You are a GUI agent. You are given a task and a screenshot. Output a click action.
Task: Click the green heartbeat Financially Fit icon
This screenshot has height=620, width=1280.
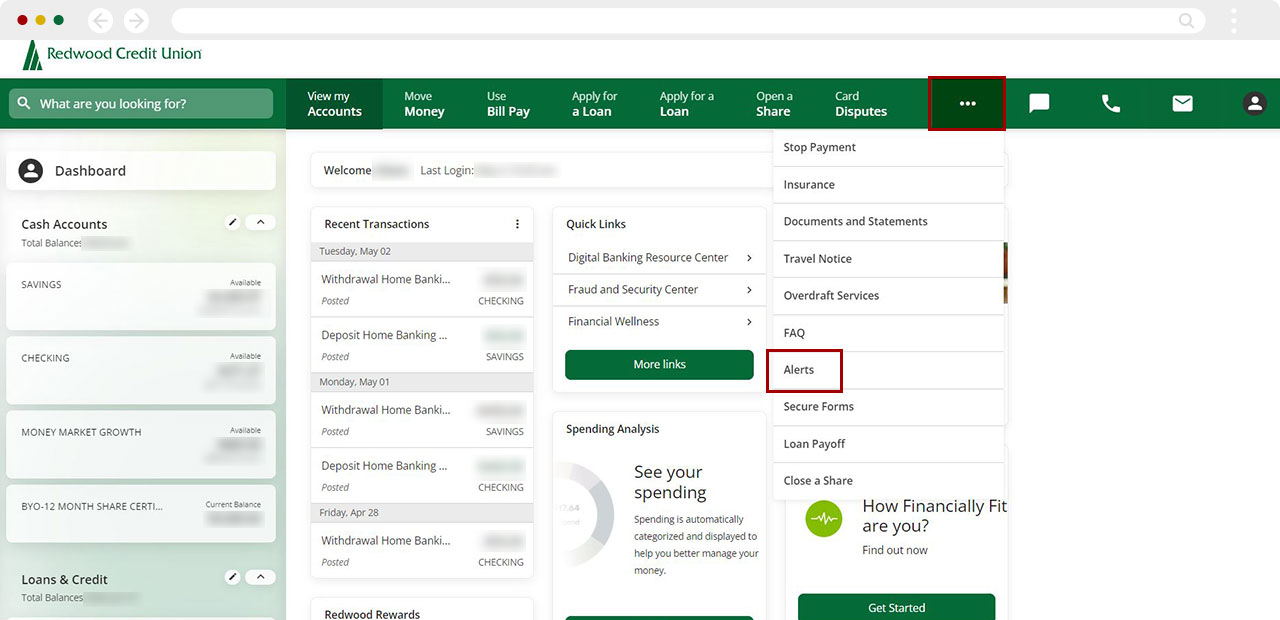(824, 519)
